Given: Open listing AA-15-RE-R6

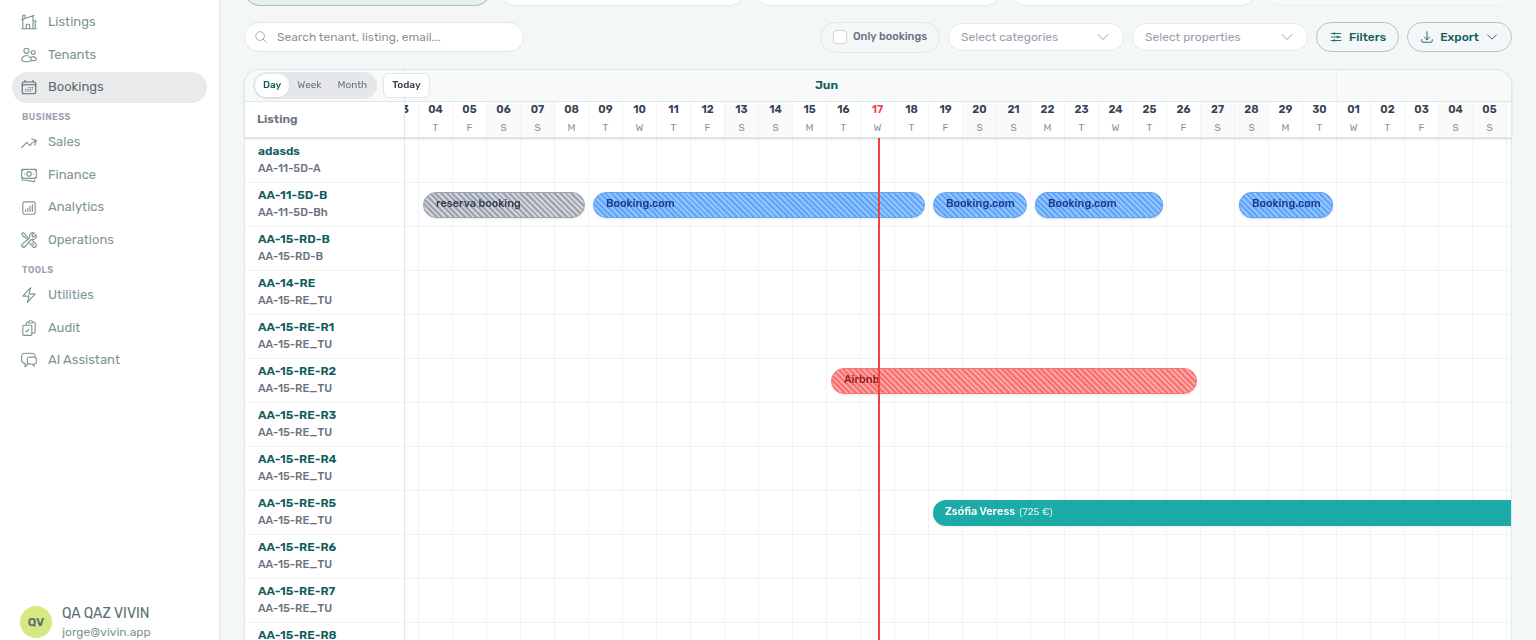Looking at the screenshot, I should tap(297, 548).
